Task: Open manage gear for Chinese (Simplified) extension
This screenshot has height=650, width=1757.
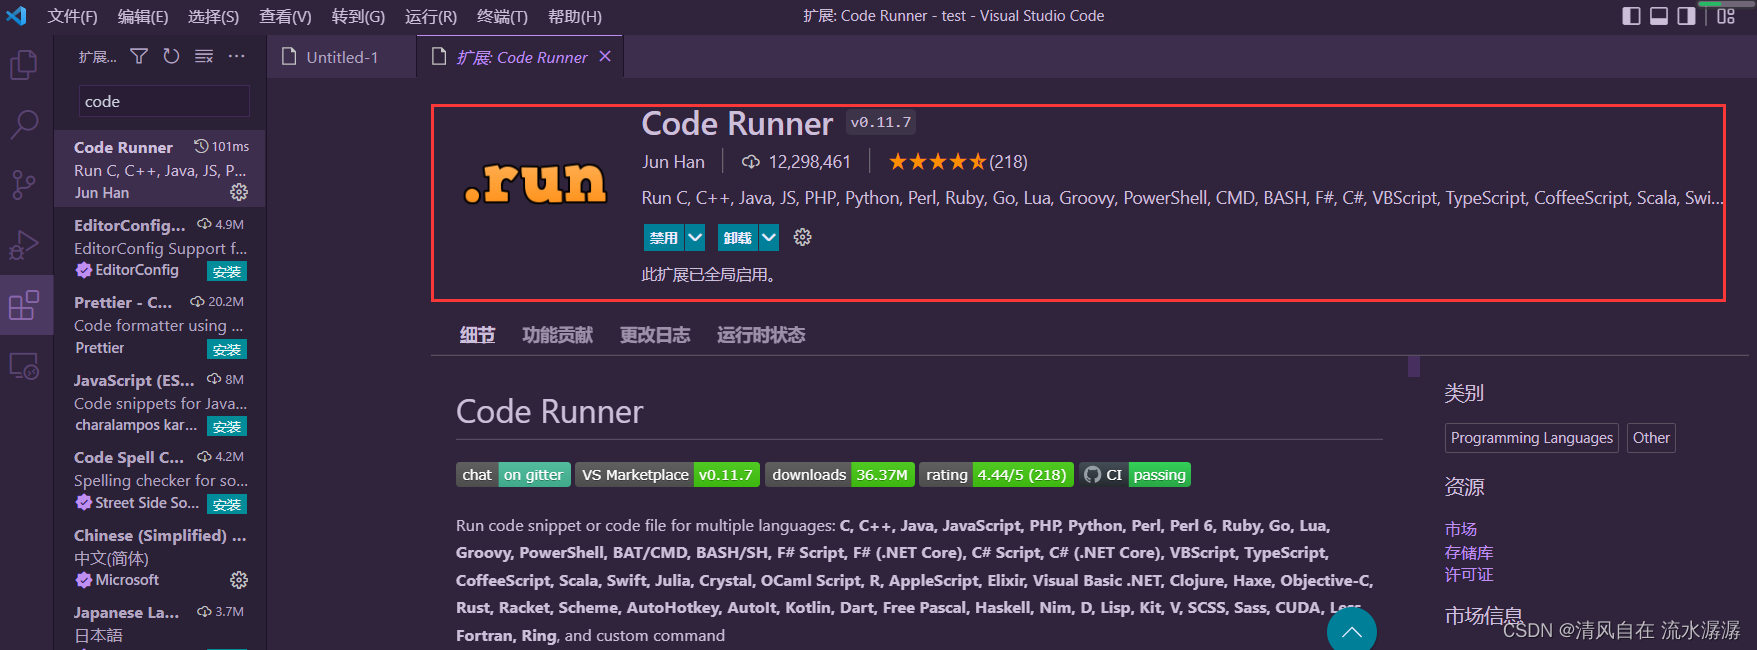Action: [x=239, y=580]
